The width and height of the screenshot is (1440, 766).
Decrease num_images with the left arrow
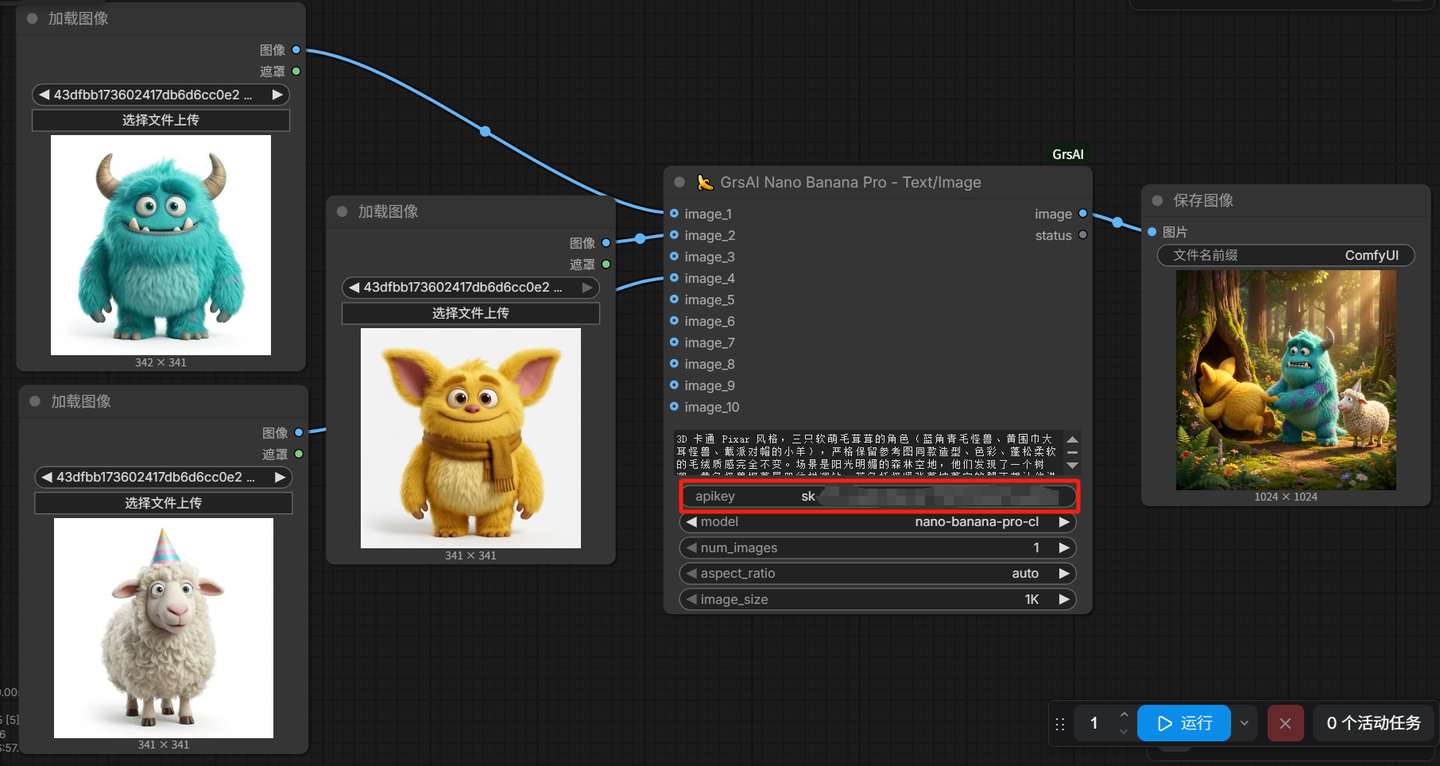pyautogui.click(x=691, y=548)
